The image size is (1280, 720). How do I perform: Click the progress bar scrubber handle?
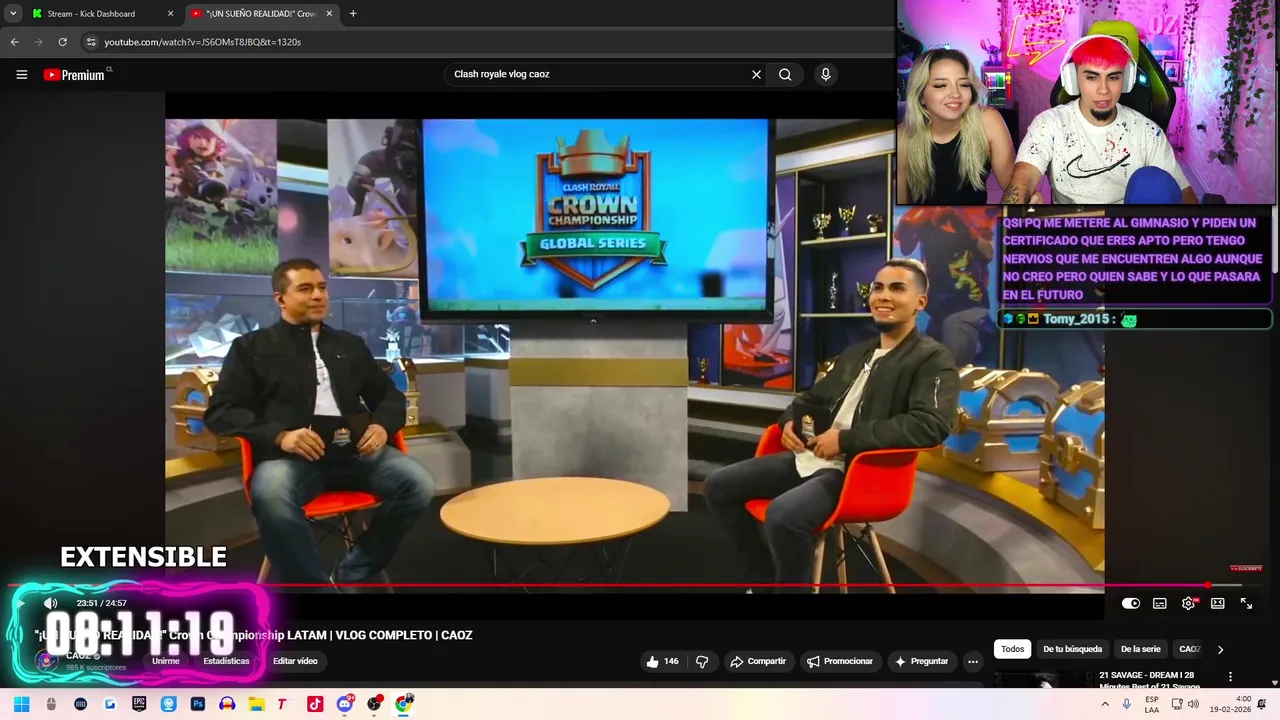coord(1208,585)
